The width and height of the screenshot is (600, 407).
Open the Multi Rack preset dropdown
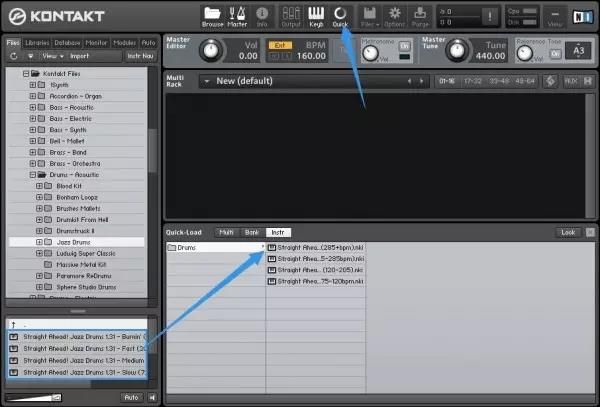[205, 80]
